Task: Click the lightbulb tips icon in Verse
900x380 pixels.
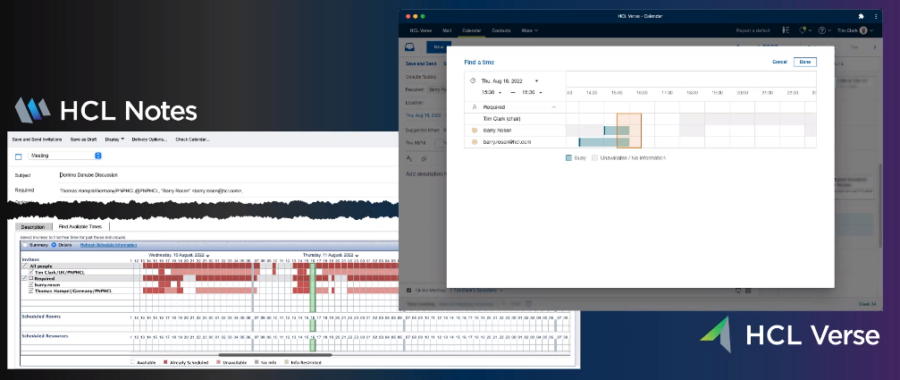Action: coord(803,30)
